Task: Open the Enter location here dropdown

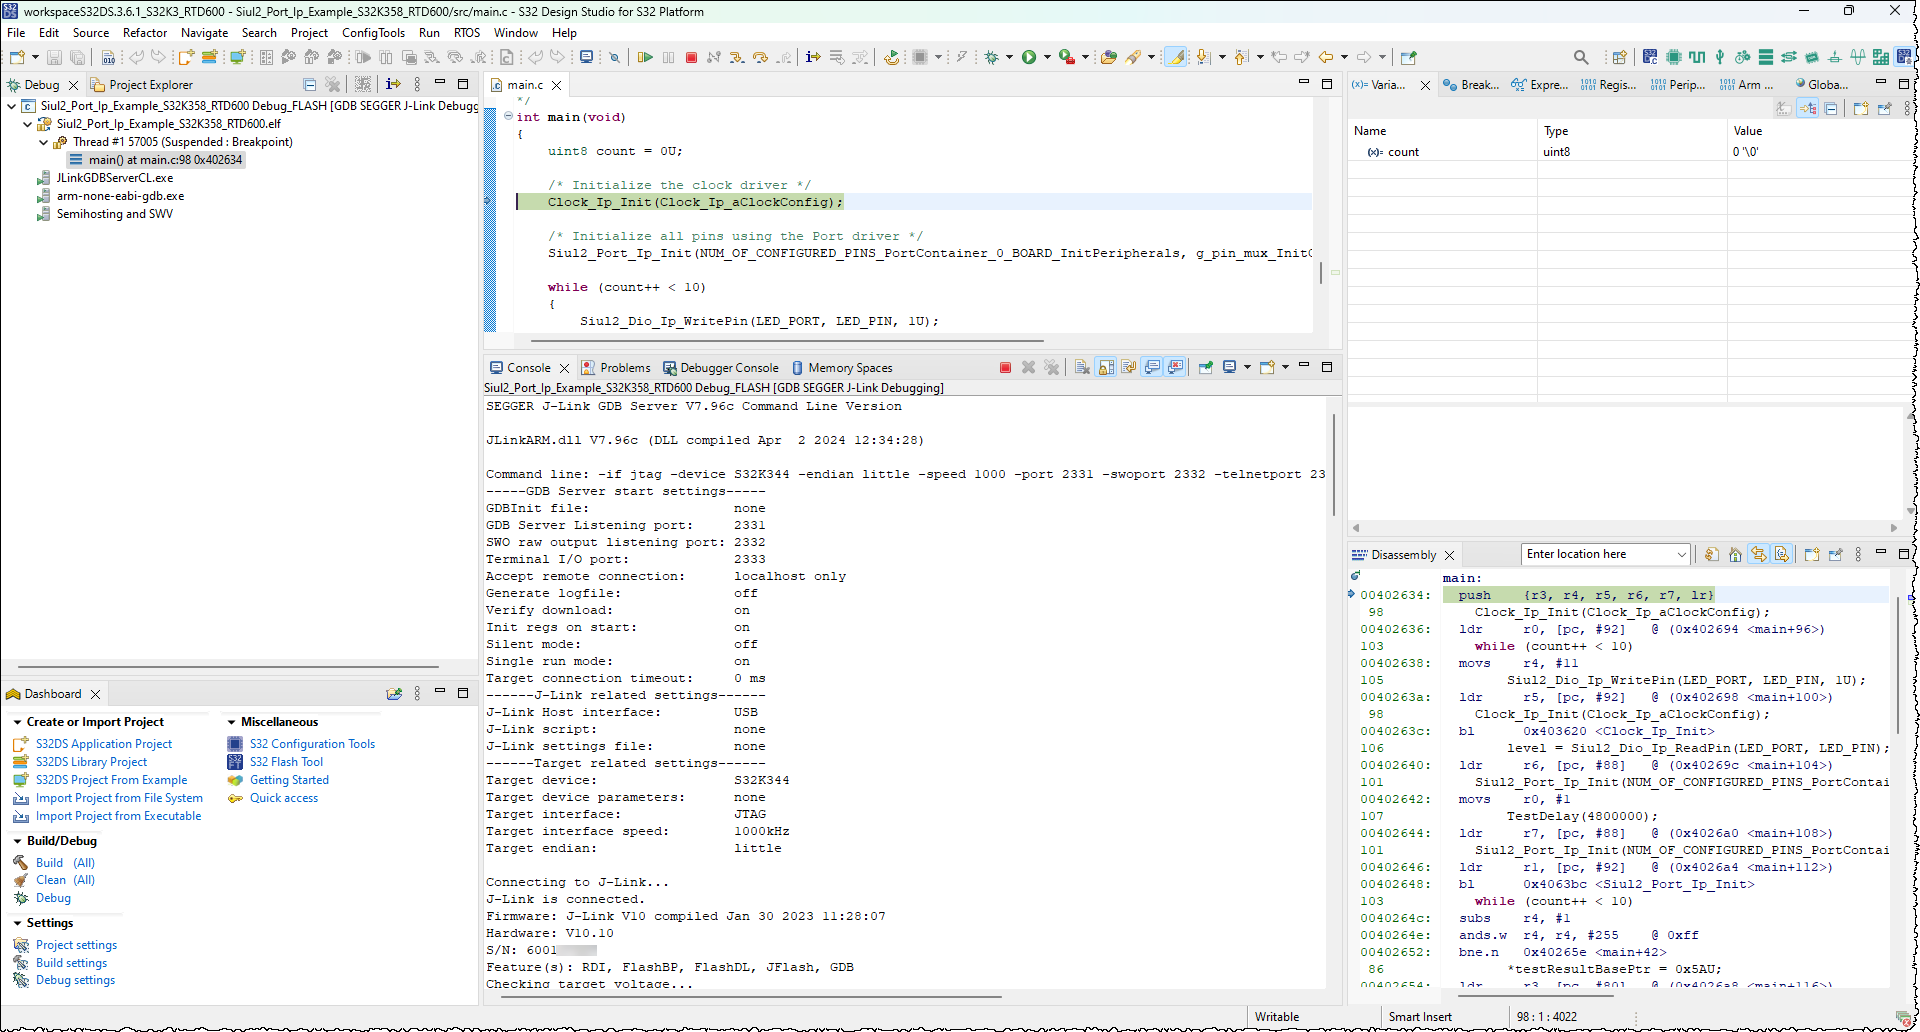Action: point(1681,555)
